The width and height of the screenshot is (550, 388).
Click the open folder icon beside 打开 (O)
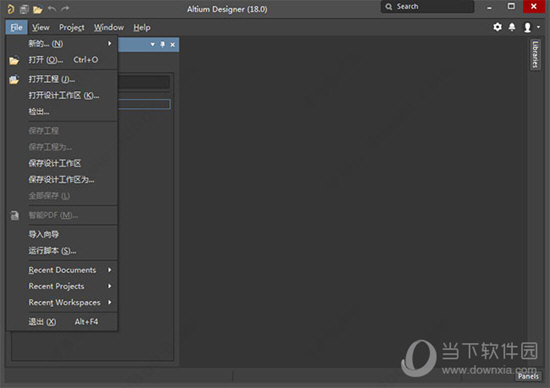click(x=14, y=61)
